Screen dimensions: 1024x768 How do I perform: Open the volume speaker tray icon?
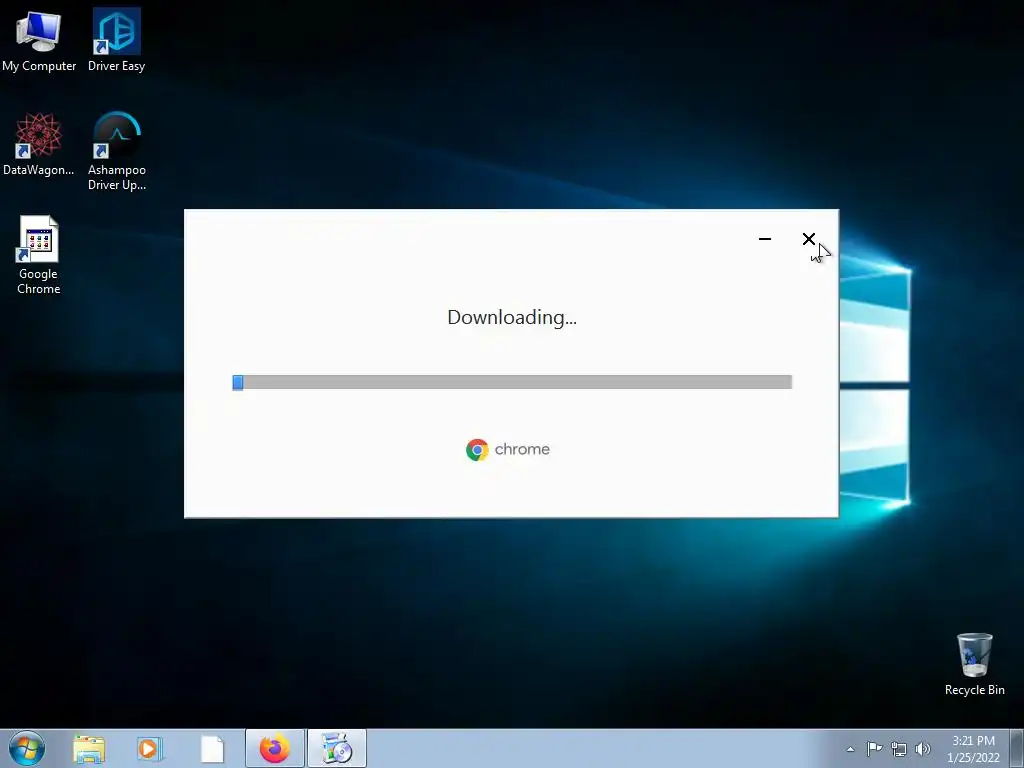(x=923, y=749)
